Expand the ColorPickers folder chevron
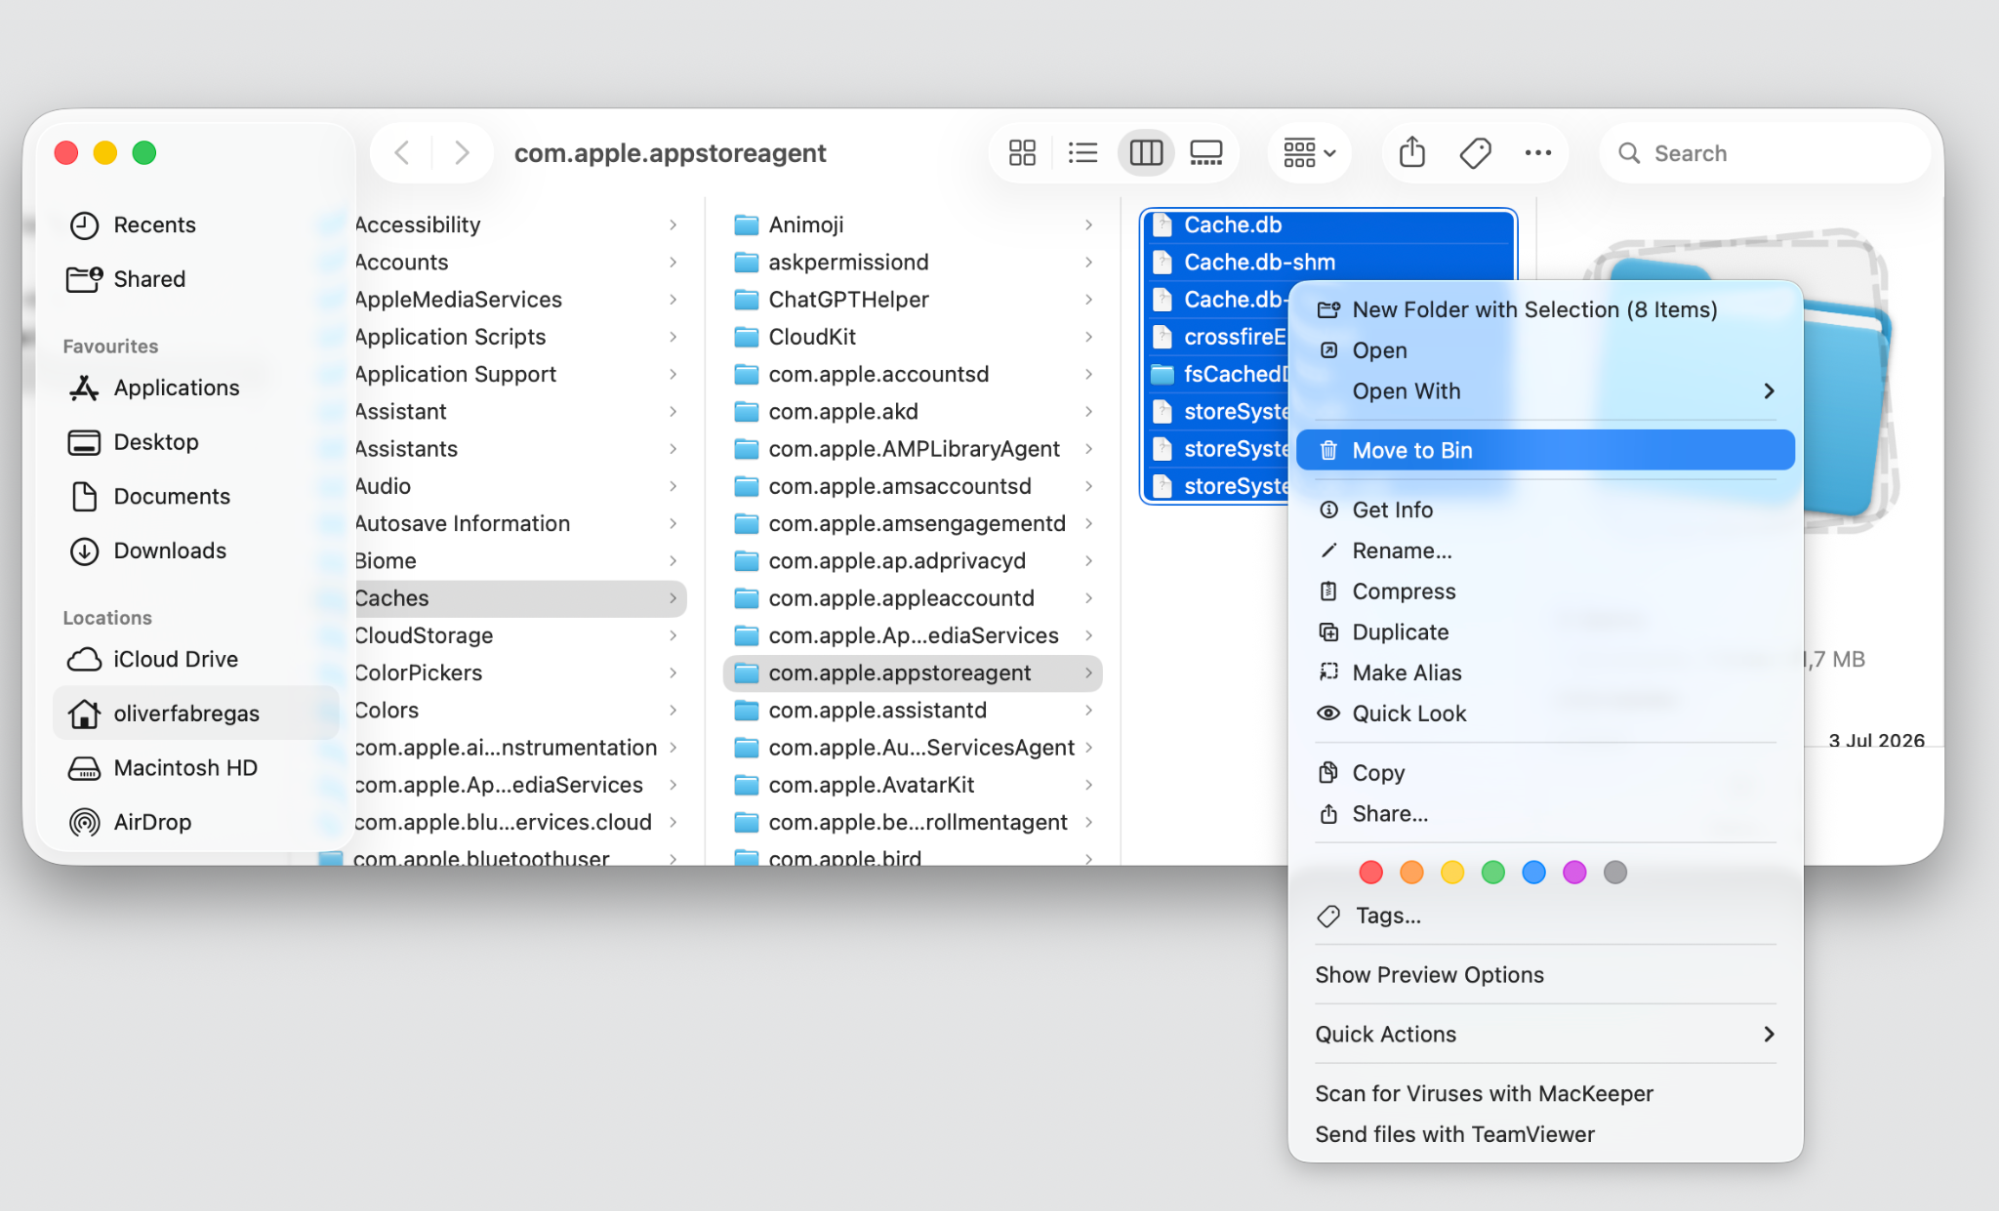This screenshot has width=1999, height=1212. [x=673, y=673]
